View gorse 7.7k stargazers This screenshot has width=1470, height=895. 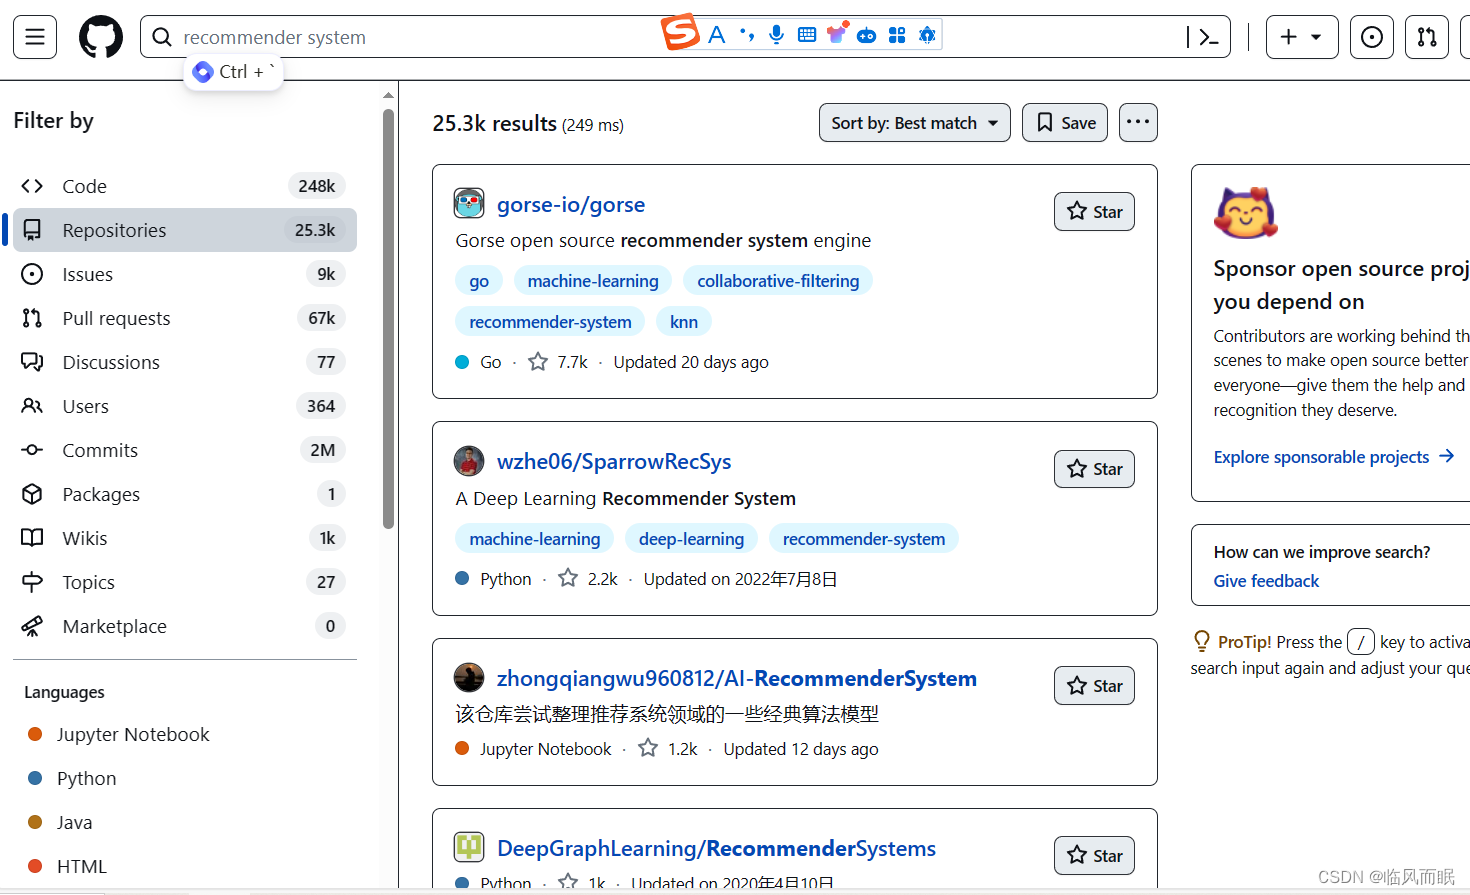click(559, 362)
